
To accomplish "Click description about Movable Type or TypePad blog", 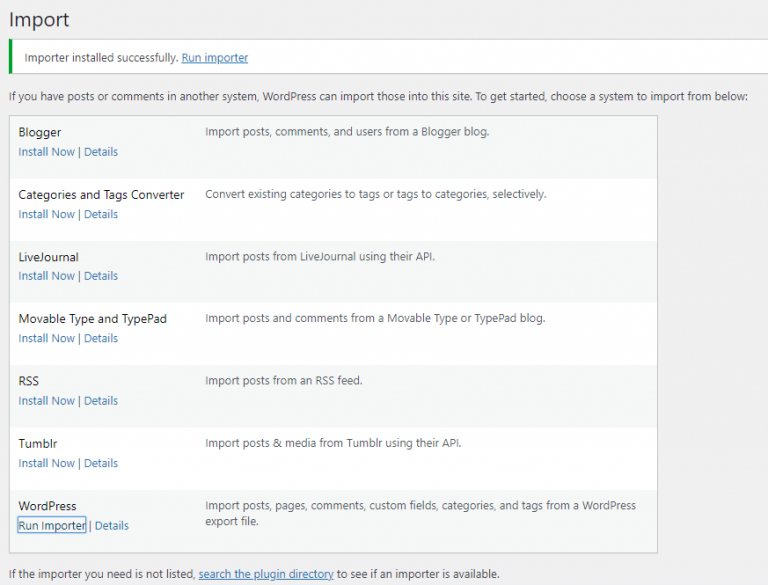I will (375, 318).
